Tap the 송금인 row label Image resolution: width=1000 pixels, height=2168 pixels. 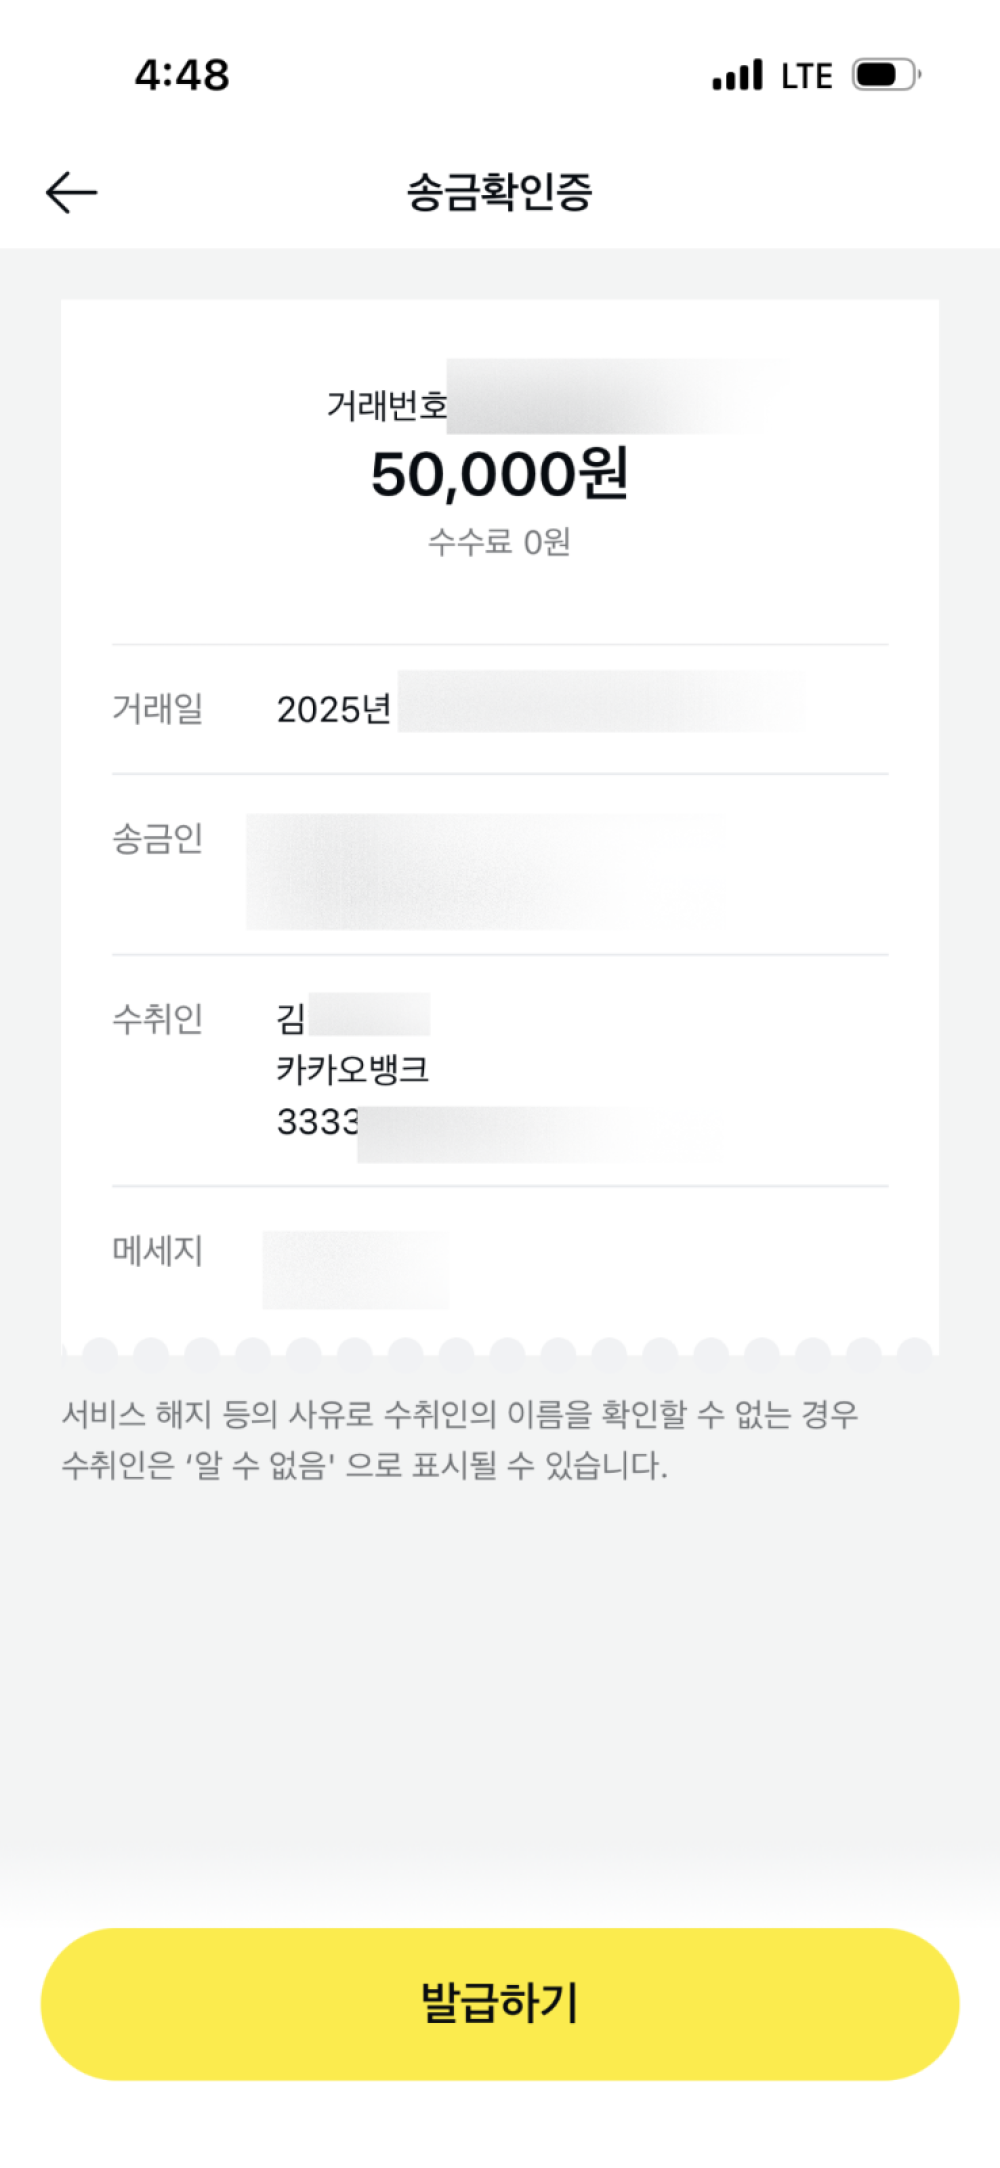(157, 838)
